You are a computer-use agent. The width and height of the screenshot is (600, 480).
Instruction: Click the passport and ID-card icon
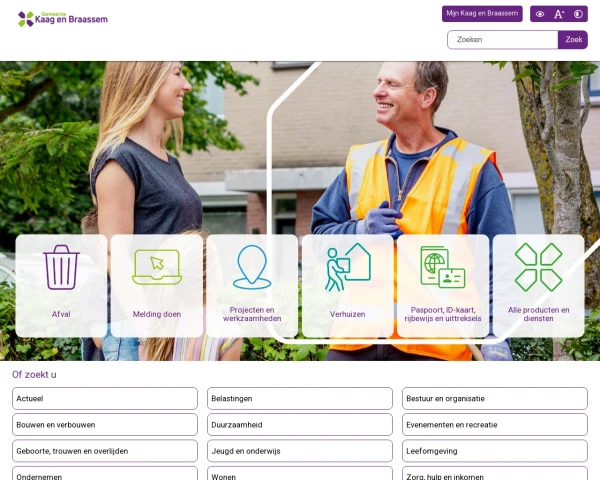(443, 267)
